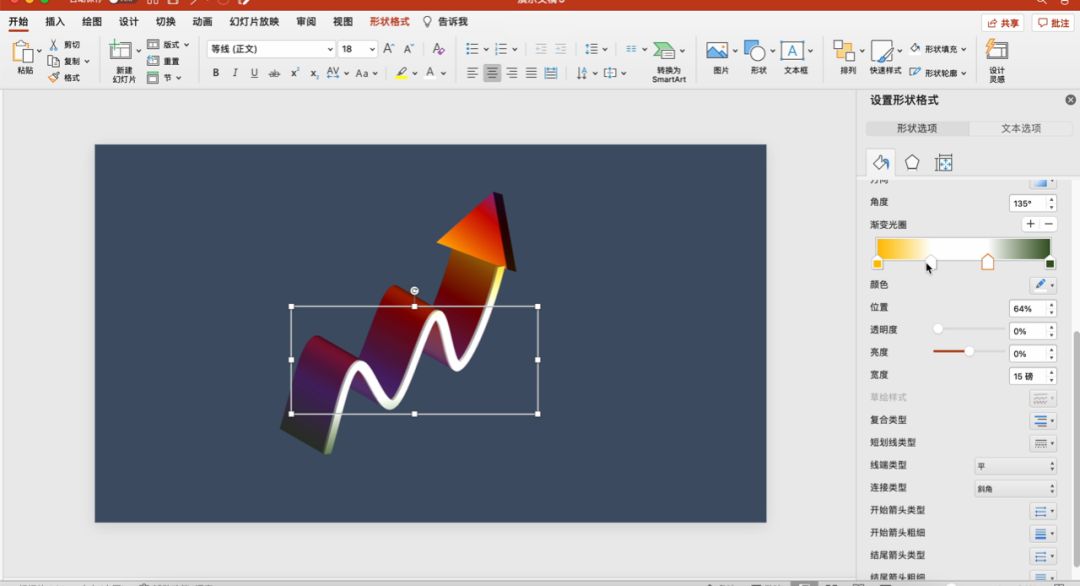Switch to the Home tab
The height and width of the screenshot is (586, 1080).
click(18, 21)
